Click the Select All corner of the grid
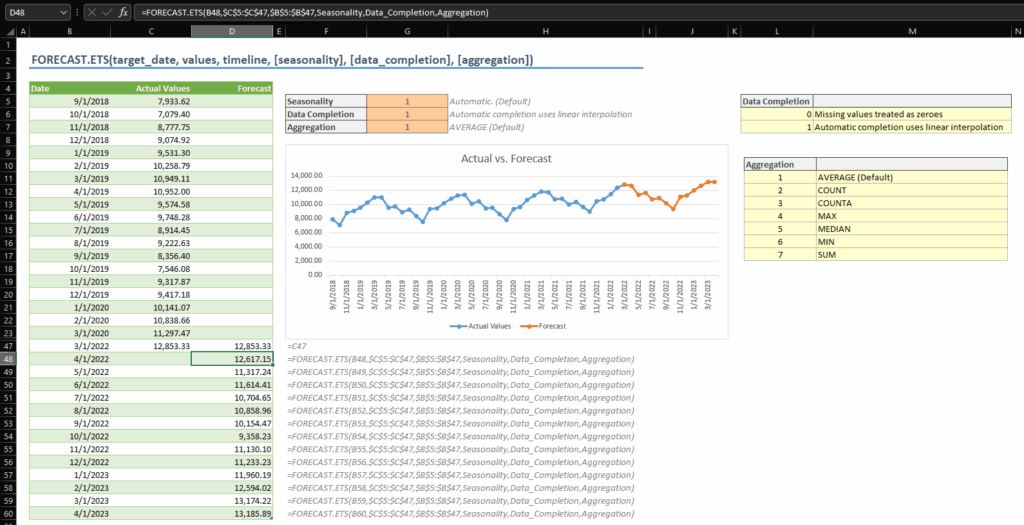This screenshot has width=1024, height=525. [9, 32]
